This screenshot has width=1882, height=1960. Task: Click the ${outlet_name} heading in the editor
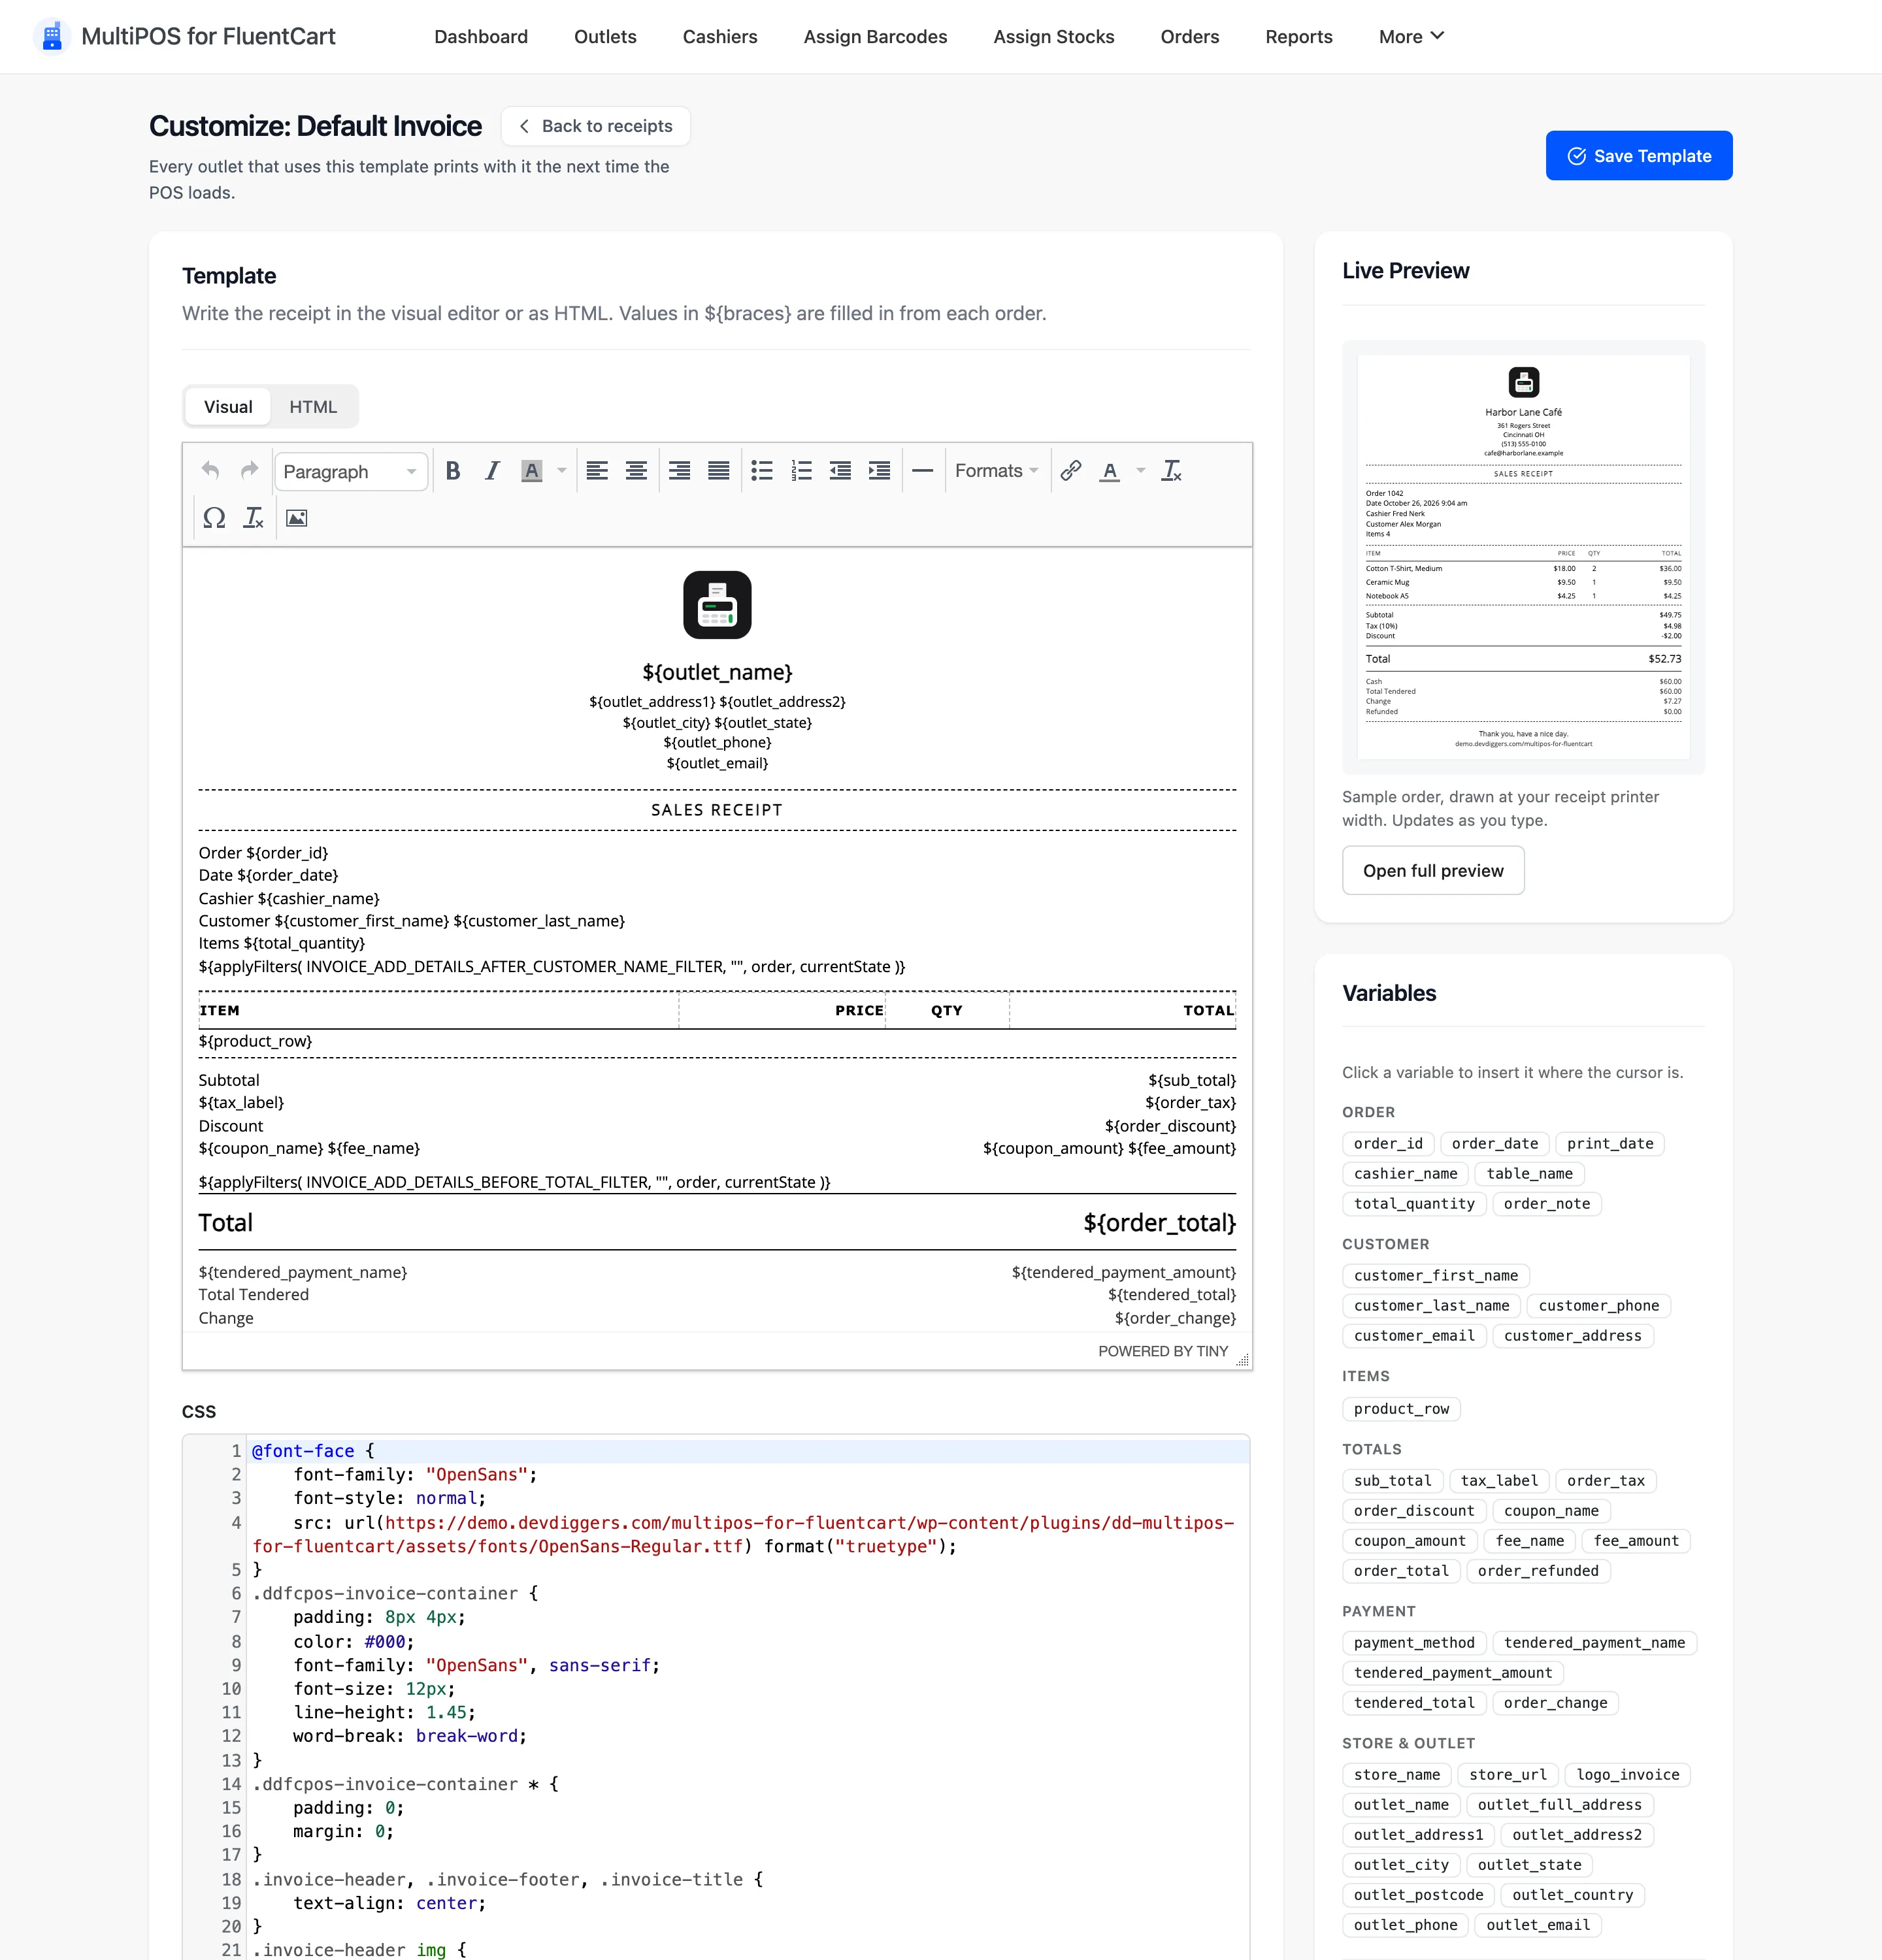coord(717,672)
